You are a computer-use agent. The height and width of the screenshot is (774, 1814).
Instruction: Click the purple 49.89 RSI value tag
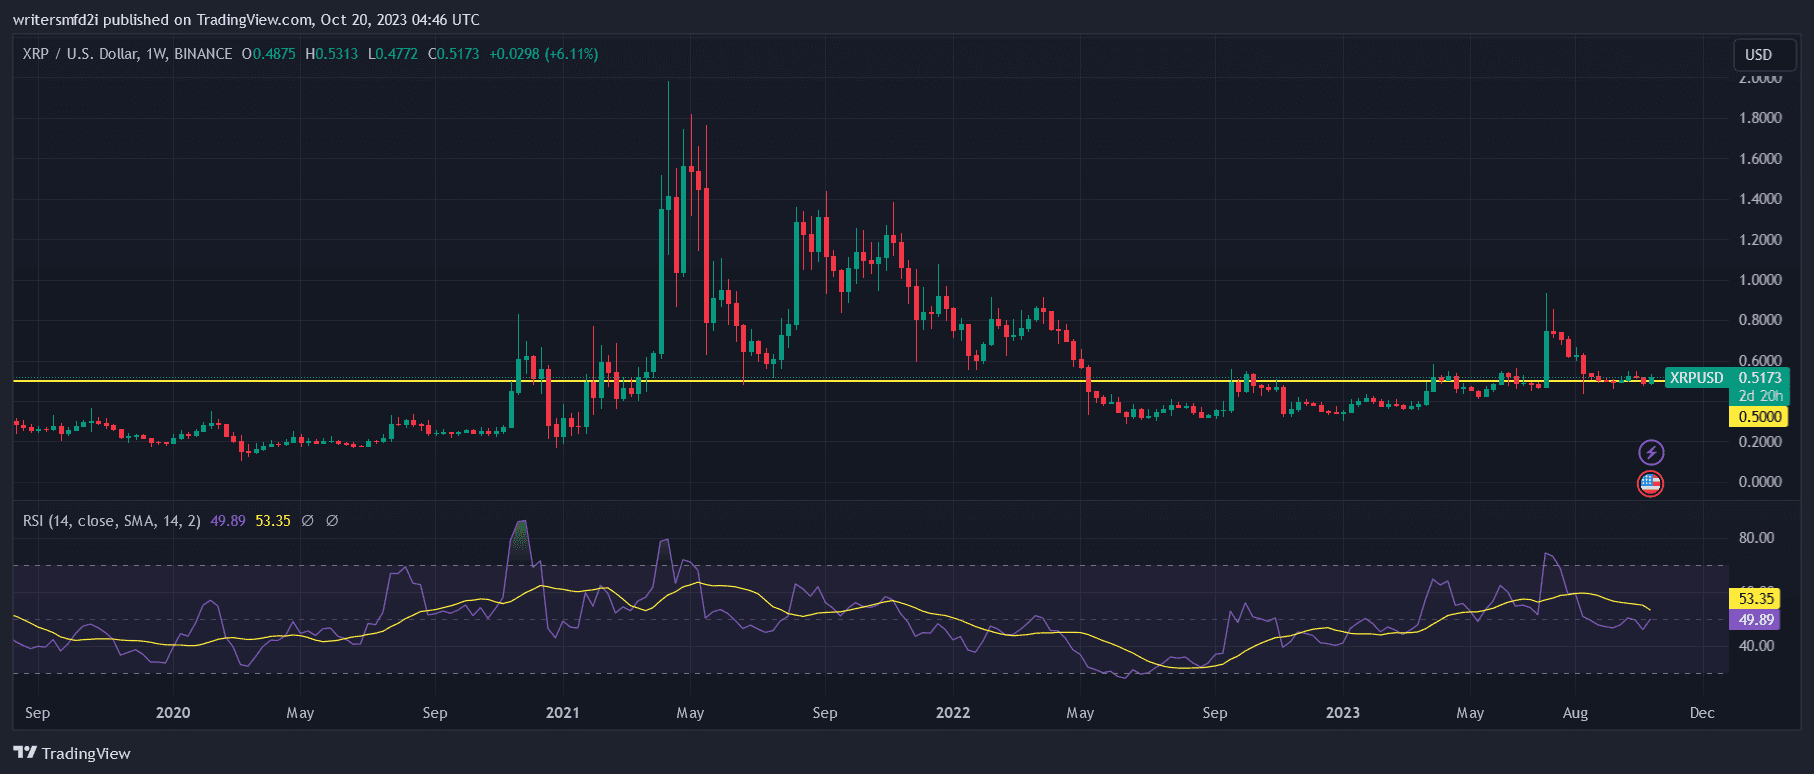click(x=1755, y=620)
